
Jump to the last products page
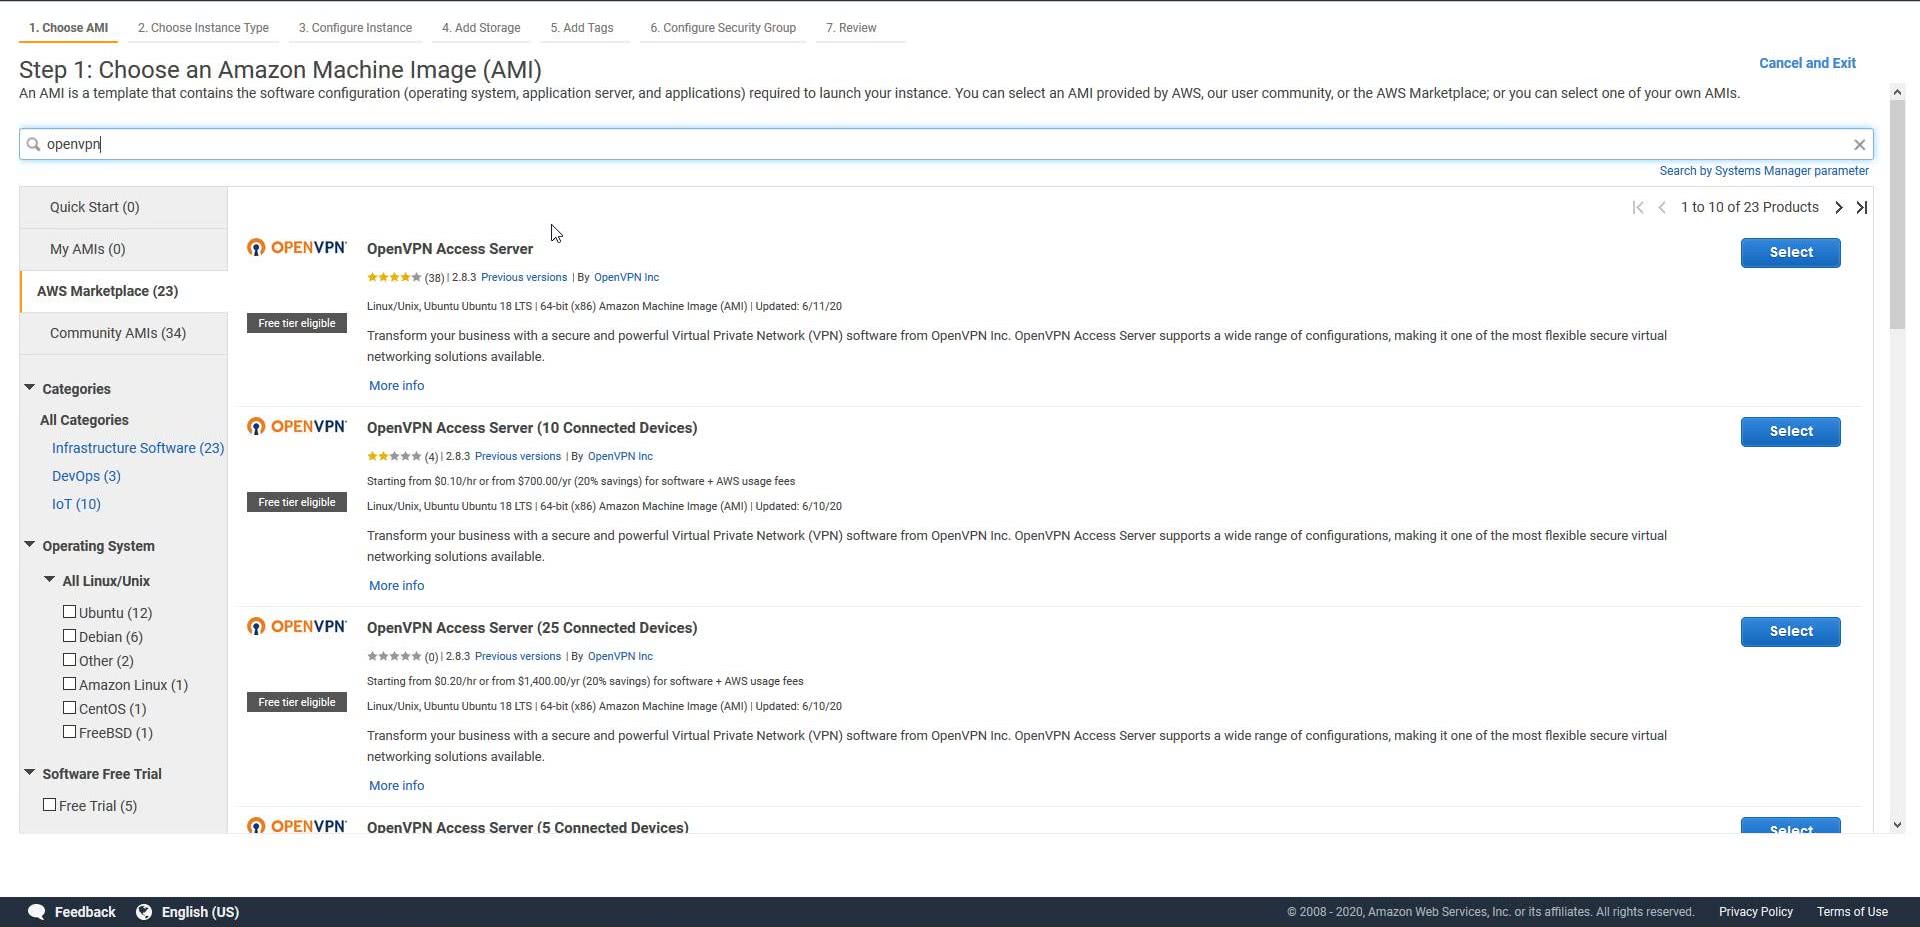click(1861, 207)
